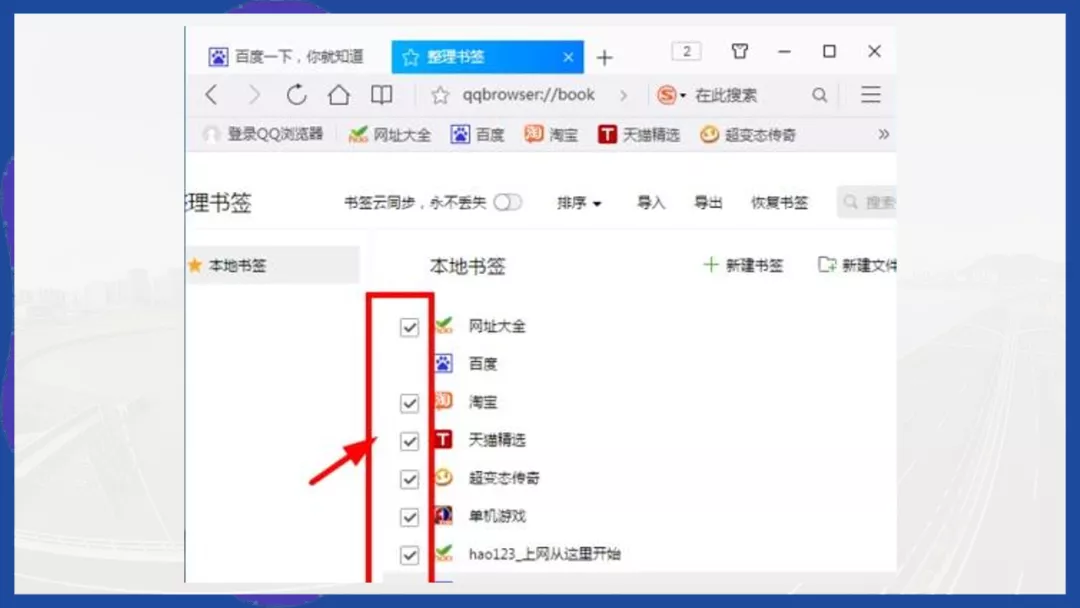Screen dimensions: 1080x608
Task: Click the 恢复书签 button
Action: pyautogui.click(x=779, y=202)
